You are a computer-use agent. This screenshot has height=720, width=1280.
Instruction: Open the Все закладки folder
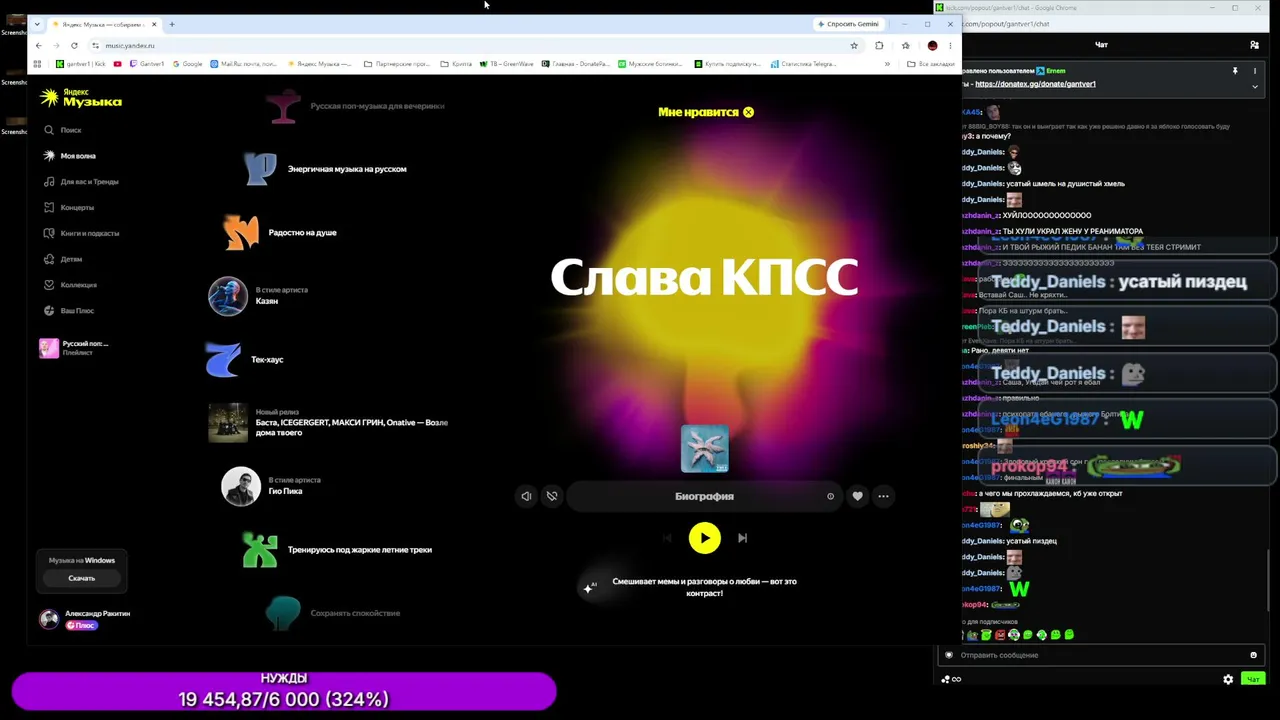click(x=931, y=64)
